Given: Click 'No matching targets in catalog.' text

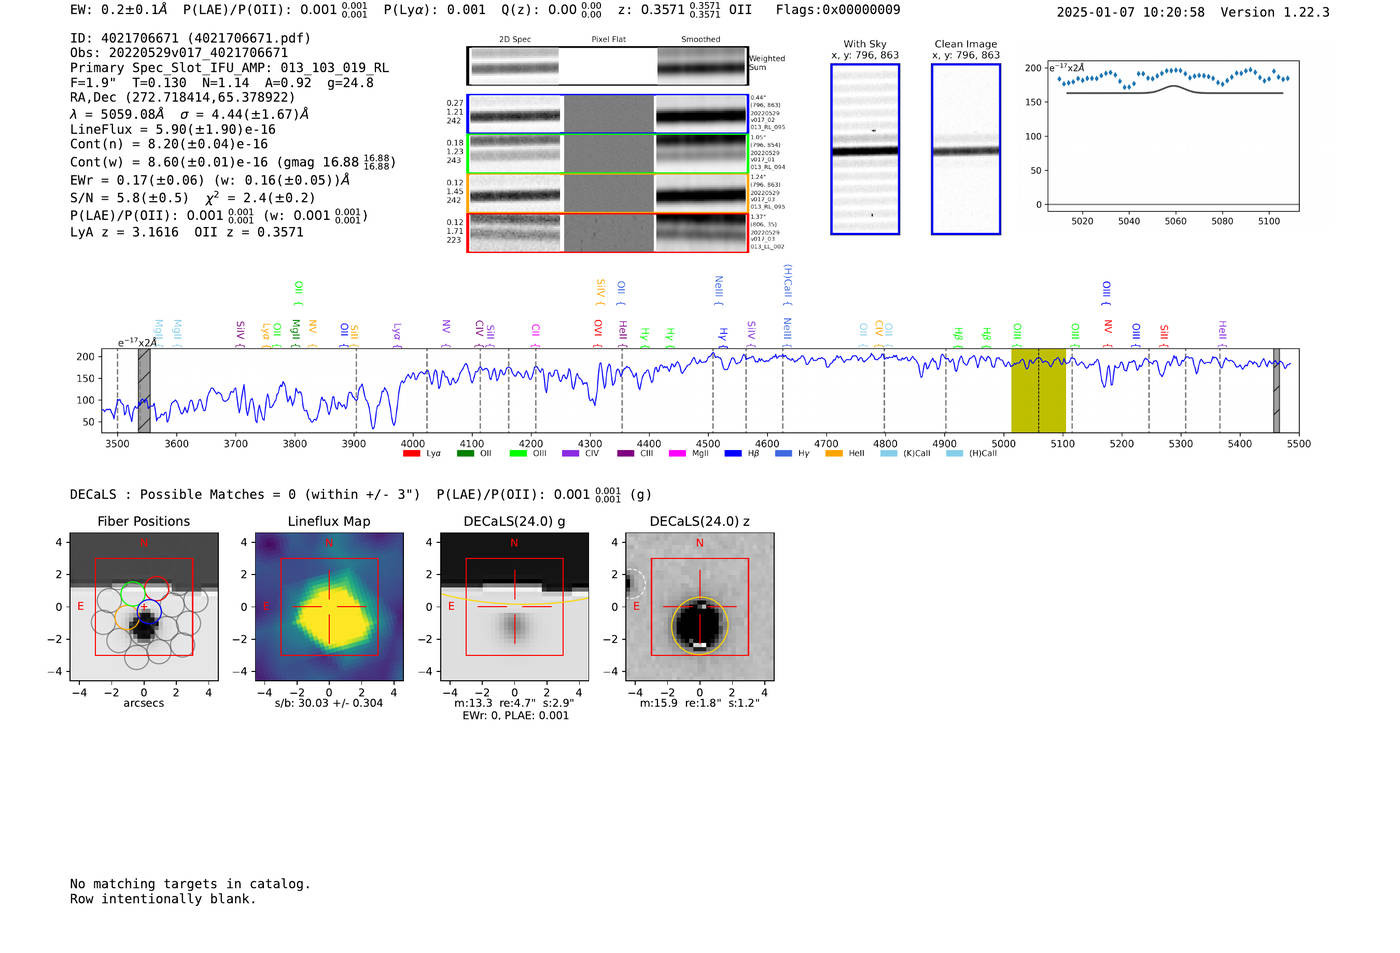Looking at the screenshot, I should [190, 884].
